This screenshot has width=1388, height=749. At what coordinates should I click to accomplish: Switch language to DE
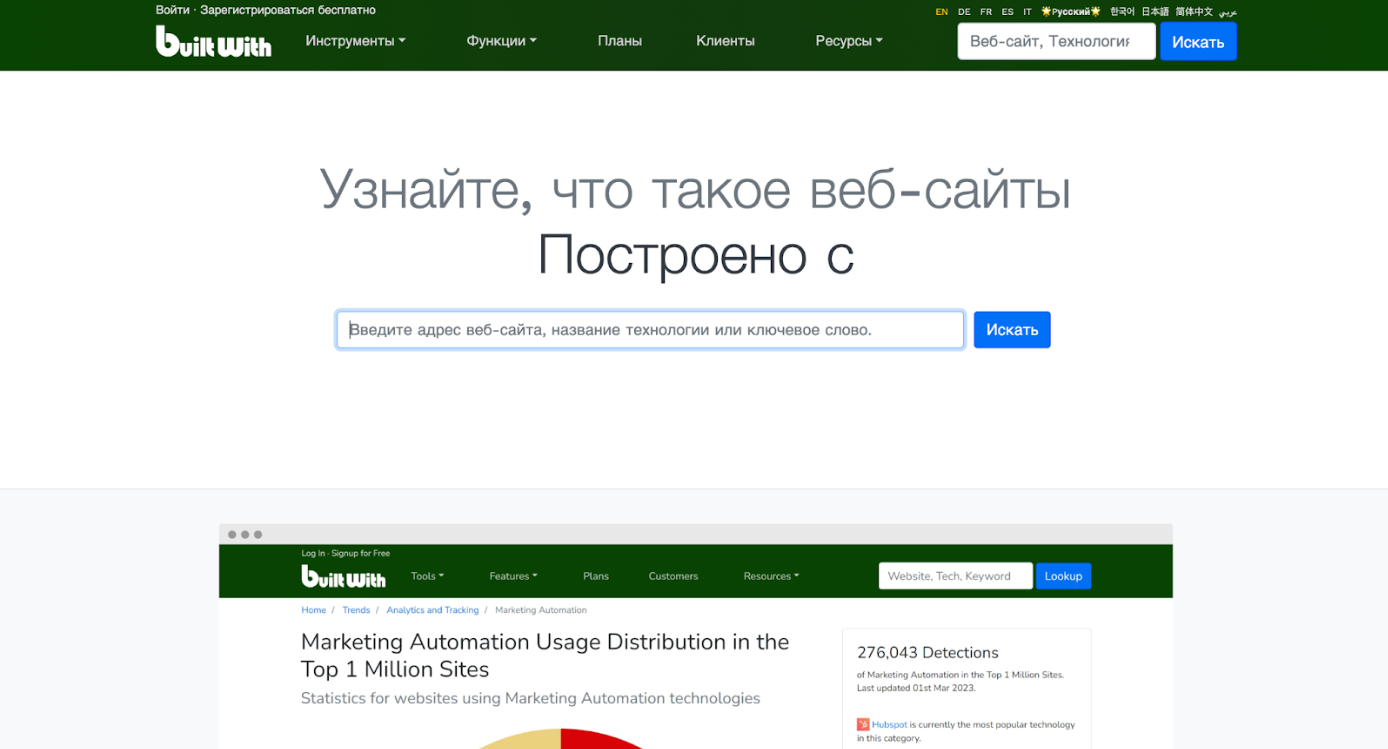click(x=964, y=12)
